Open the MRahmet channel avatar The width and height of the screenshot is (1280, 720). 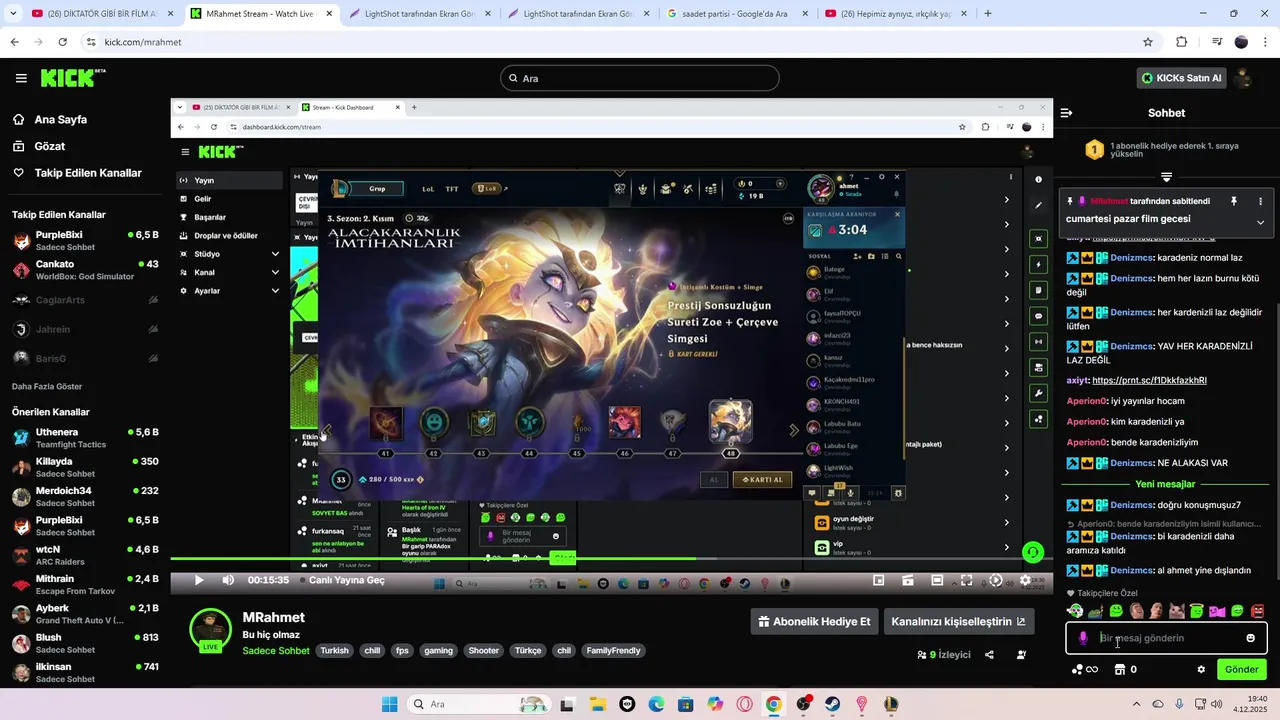pyautogui.click(x=211, y=629)
